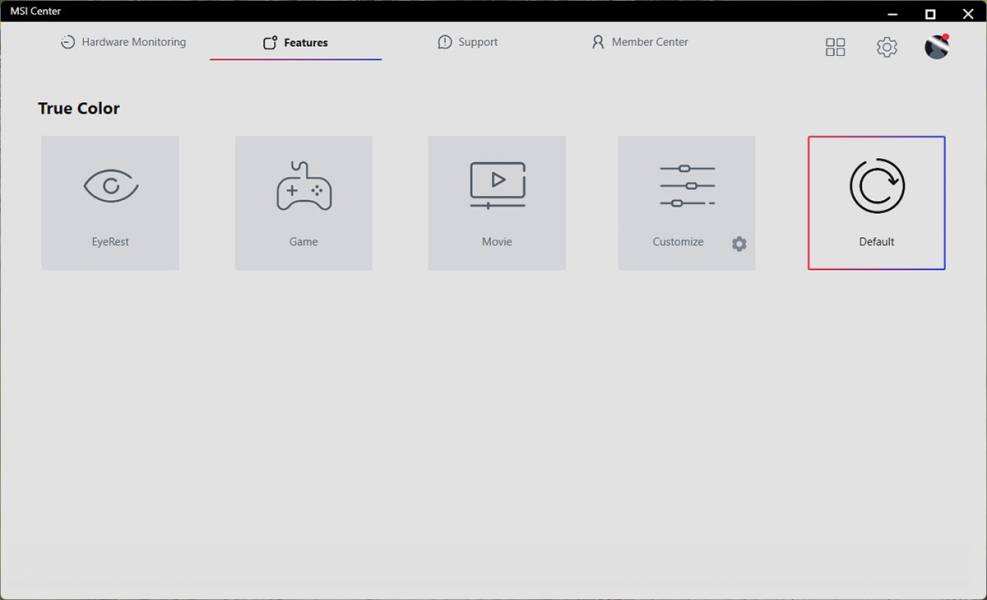Click the EyeRest mode label
The height and width of the screenshot is (600, 987).
pos(110,242)
